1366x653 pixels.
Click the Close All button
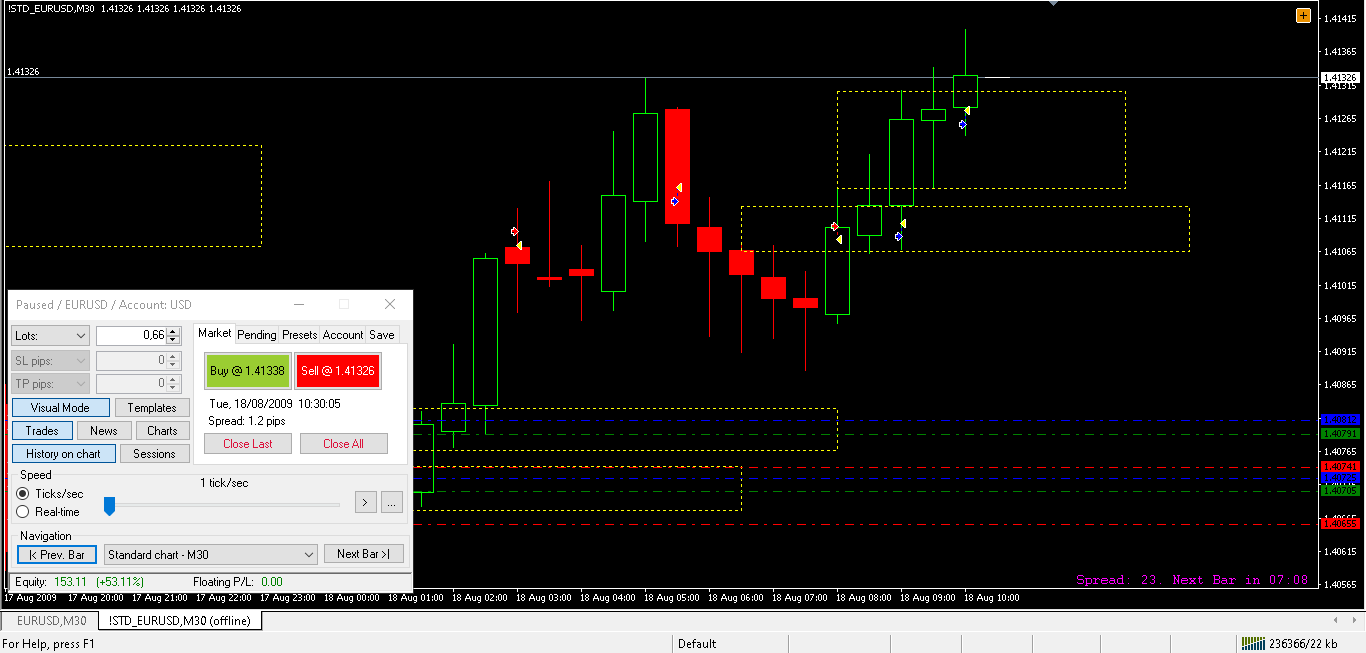[x=343, y=444]
